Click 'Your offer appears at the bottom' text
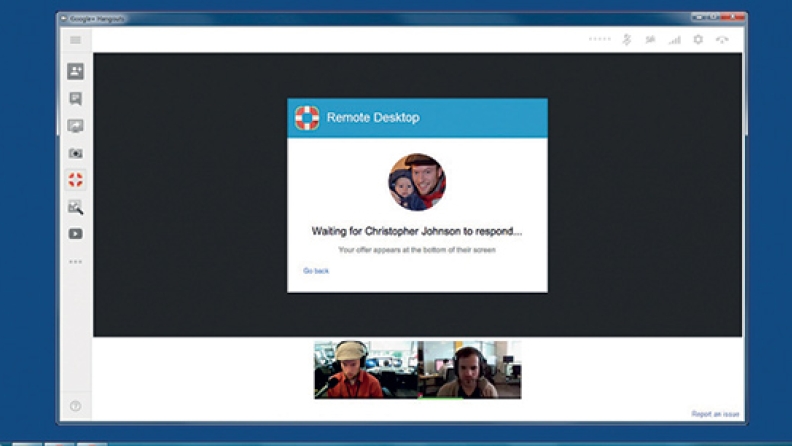This screenshot has height=446, width=792. point(417,250)
